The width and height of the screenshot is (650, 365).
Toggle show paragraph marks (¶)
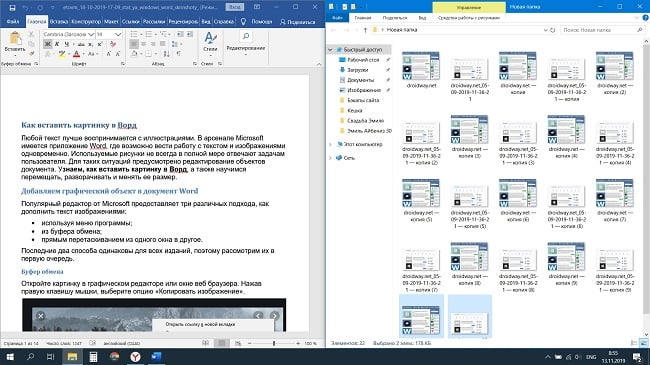click(x=179, y=54)
